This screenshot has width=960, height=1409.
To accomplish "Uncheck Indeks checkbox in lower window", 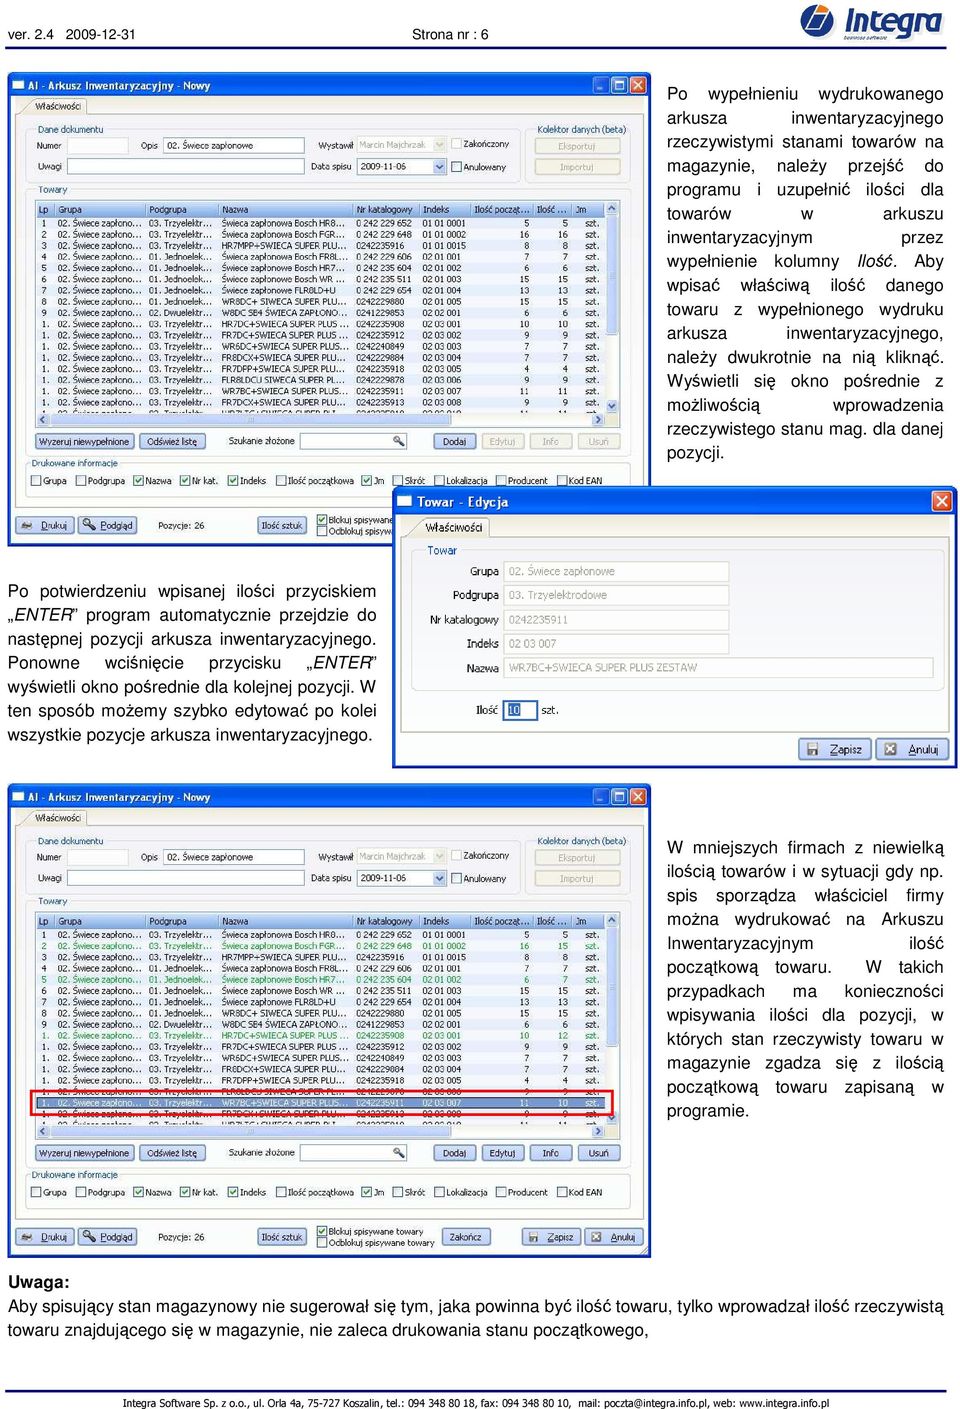I will point(233,1192).
